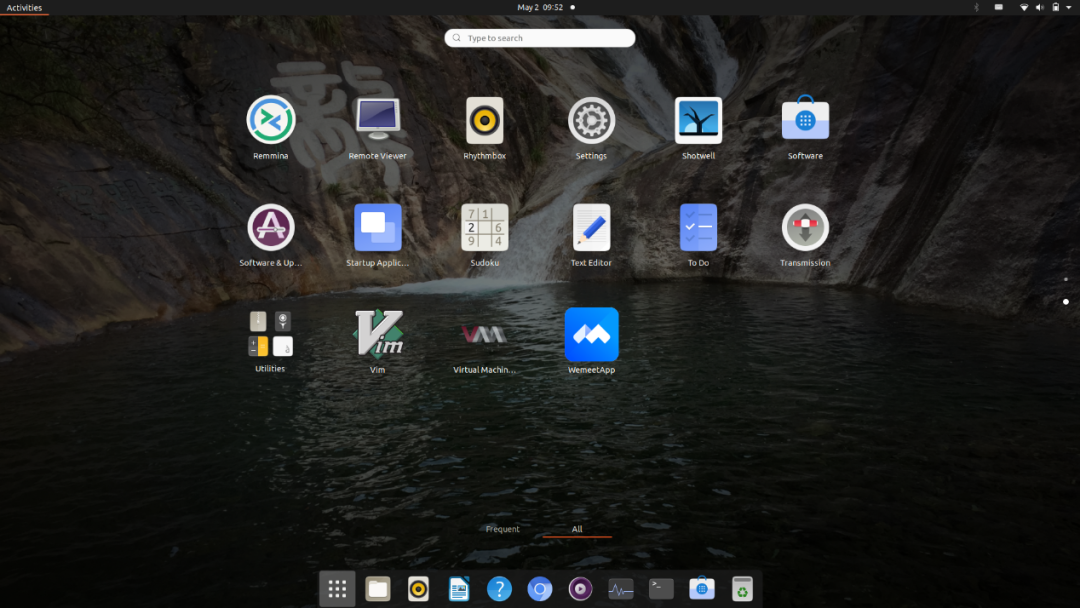
Task: Open Rhythmbox from the dock
Action: click(418, 589)
